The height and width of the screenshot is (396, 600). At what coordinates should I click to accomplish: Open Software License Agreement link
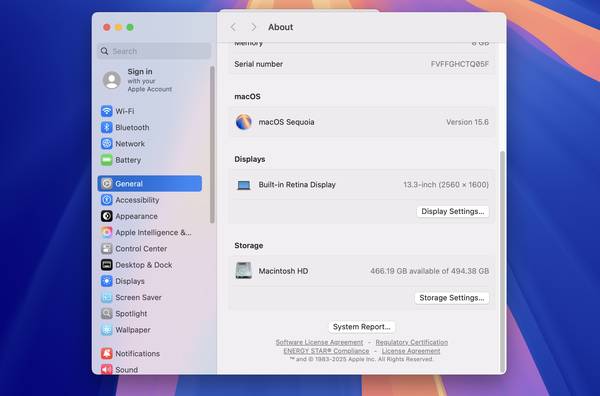point(319,342)
